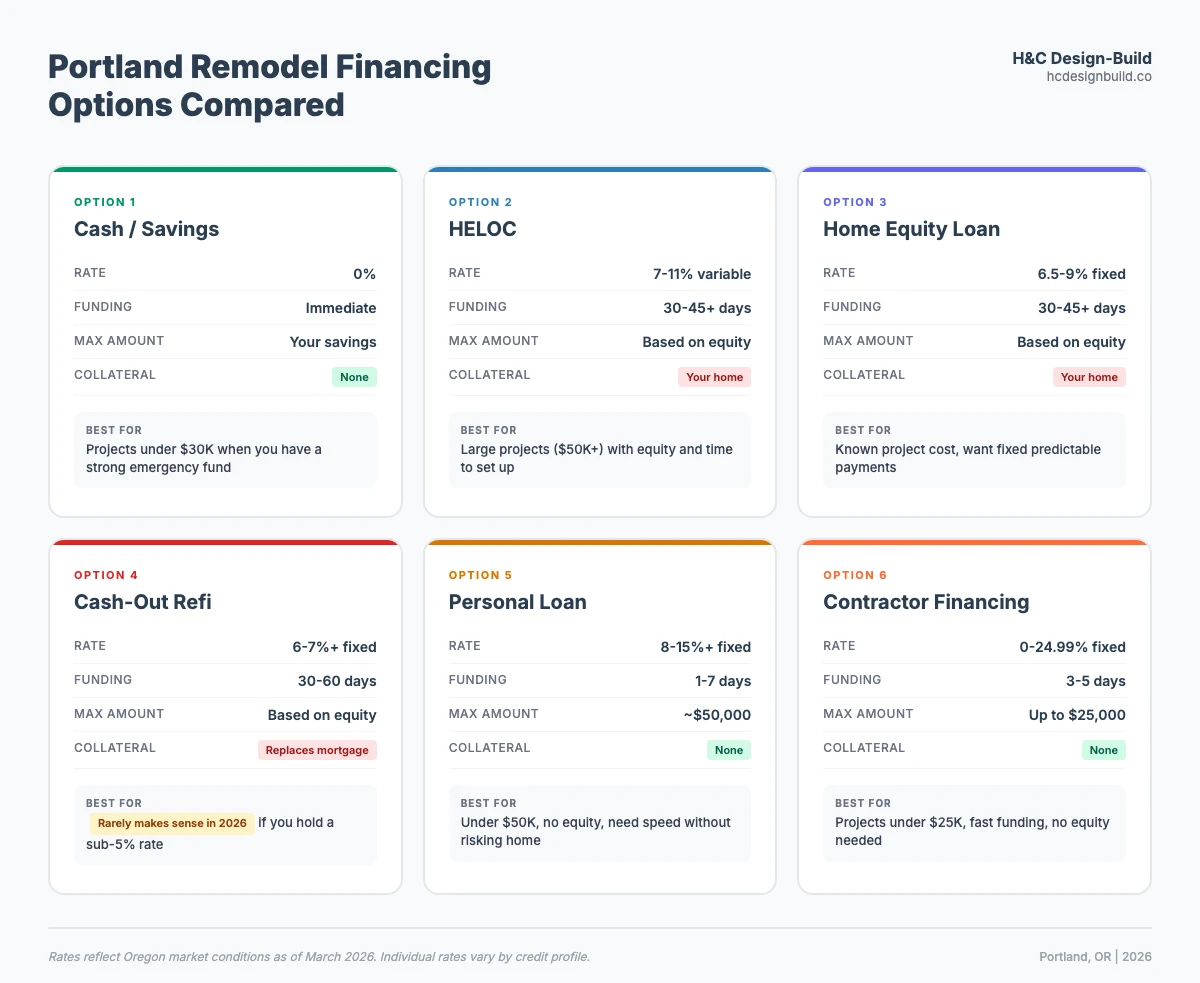Click the Contractor Financing card title

click(x=925, y=602)
